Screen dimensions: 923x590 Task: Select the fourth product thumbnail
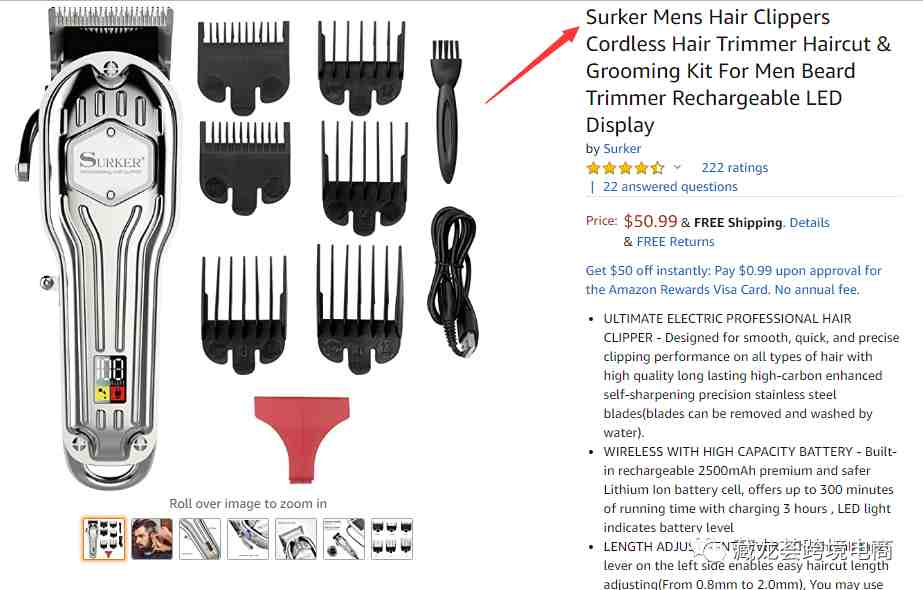(x=248, y=539)
